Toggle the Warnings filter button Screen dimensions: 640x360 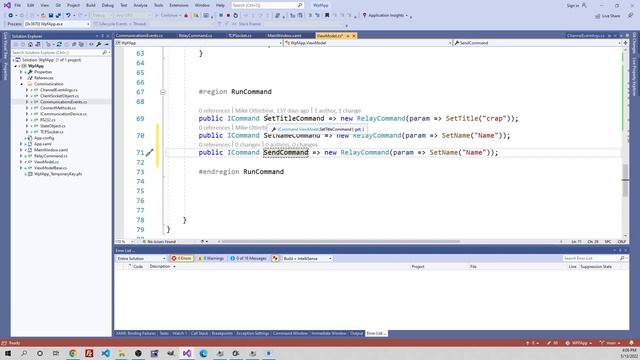coord(211,258)
